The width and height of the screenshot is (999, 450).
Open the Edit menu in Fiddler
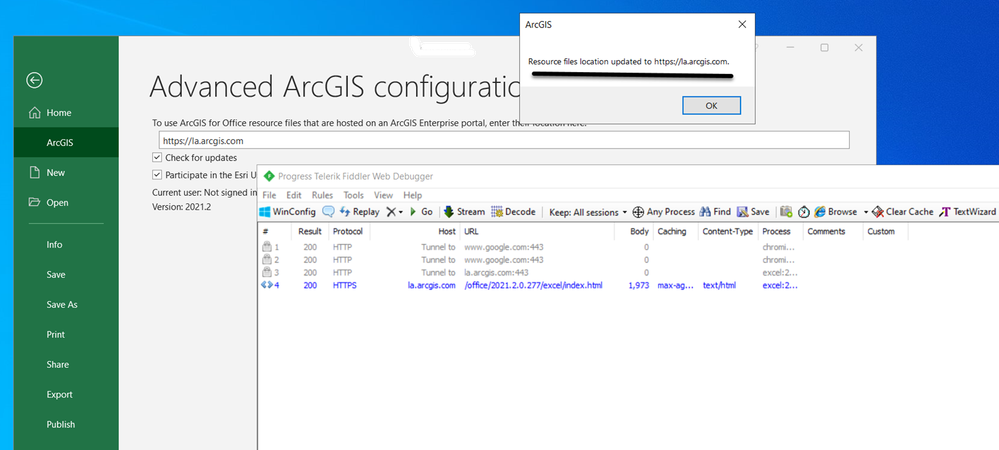[294, 195]
